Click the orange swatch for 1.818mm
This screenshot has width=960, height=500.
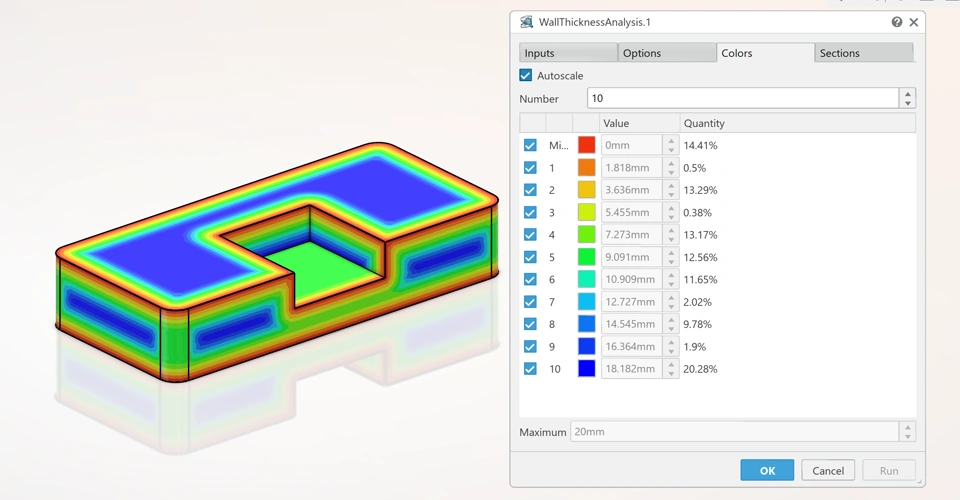[587, 168]
